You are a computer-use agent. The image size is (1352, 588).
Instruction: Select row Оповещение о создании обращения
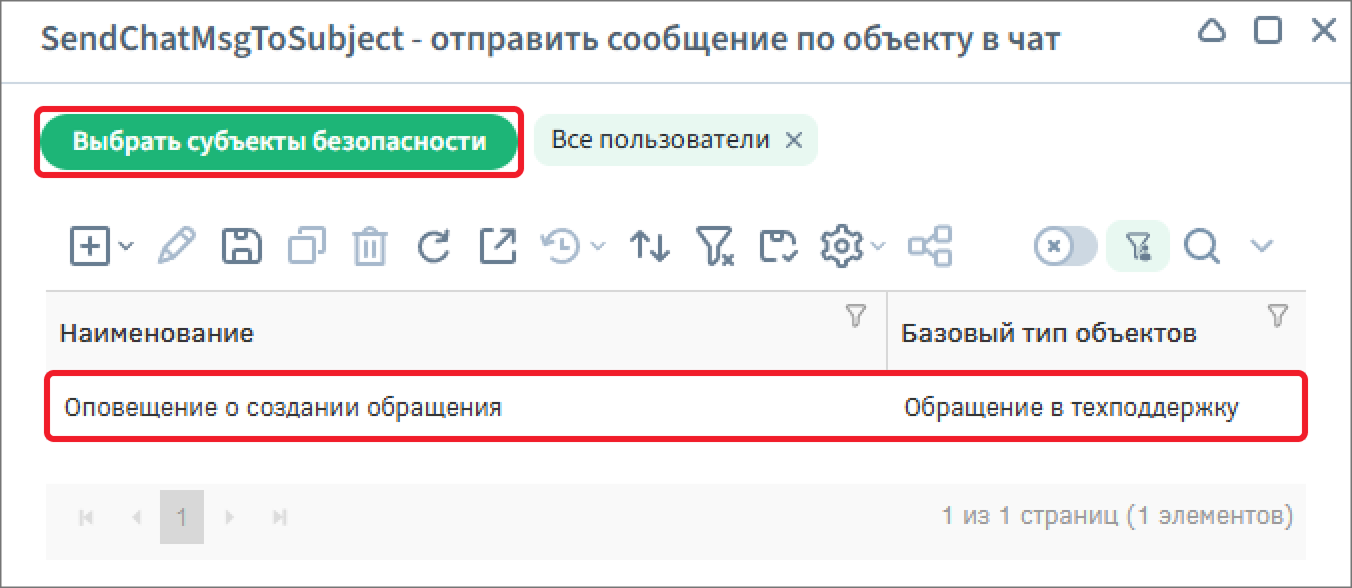(676, 406)
